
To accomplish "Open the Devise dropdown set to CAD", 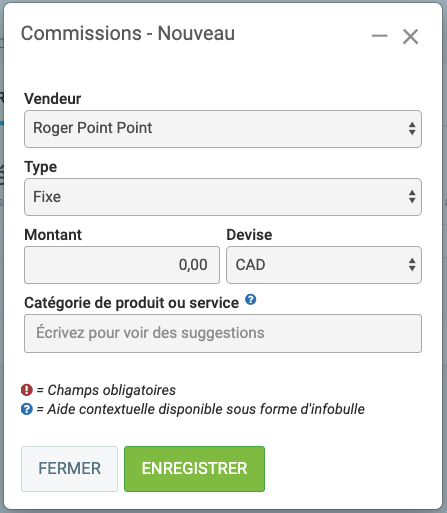I will tap(324, 265).
